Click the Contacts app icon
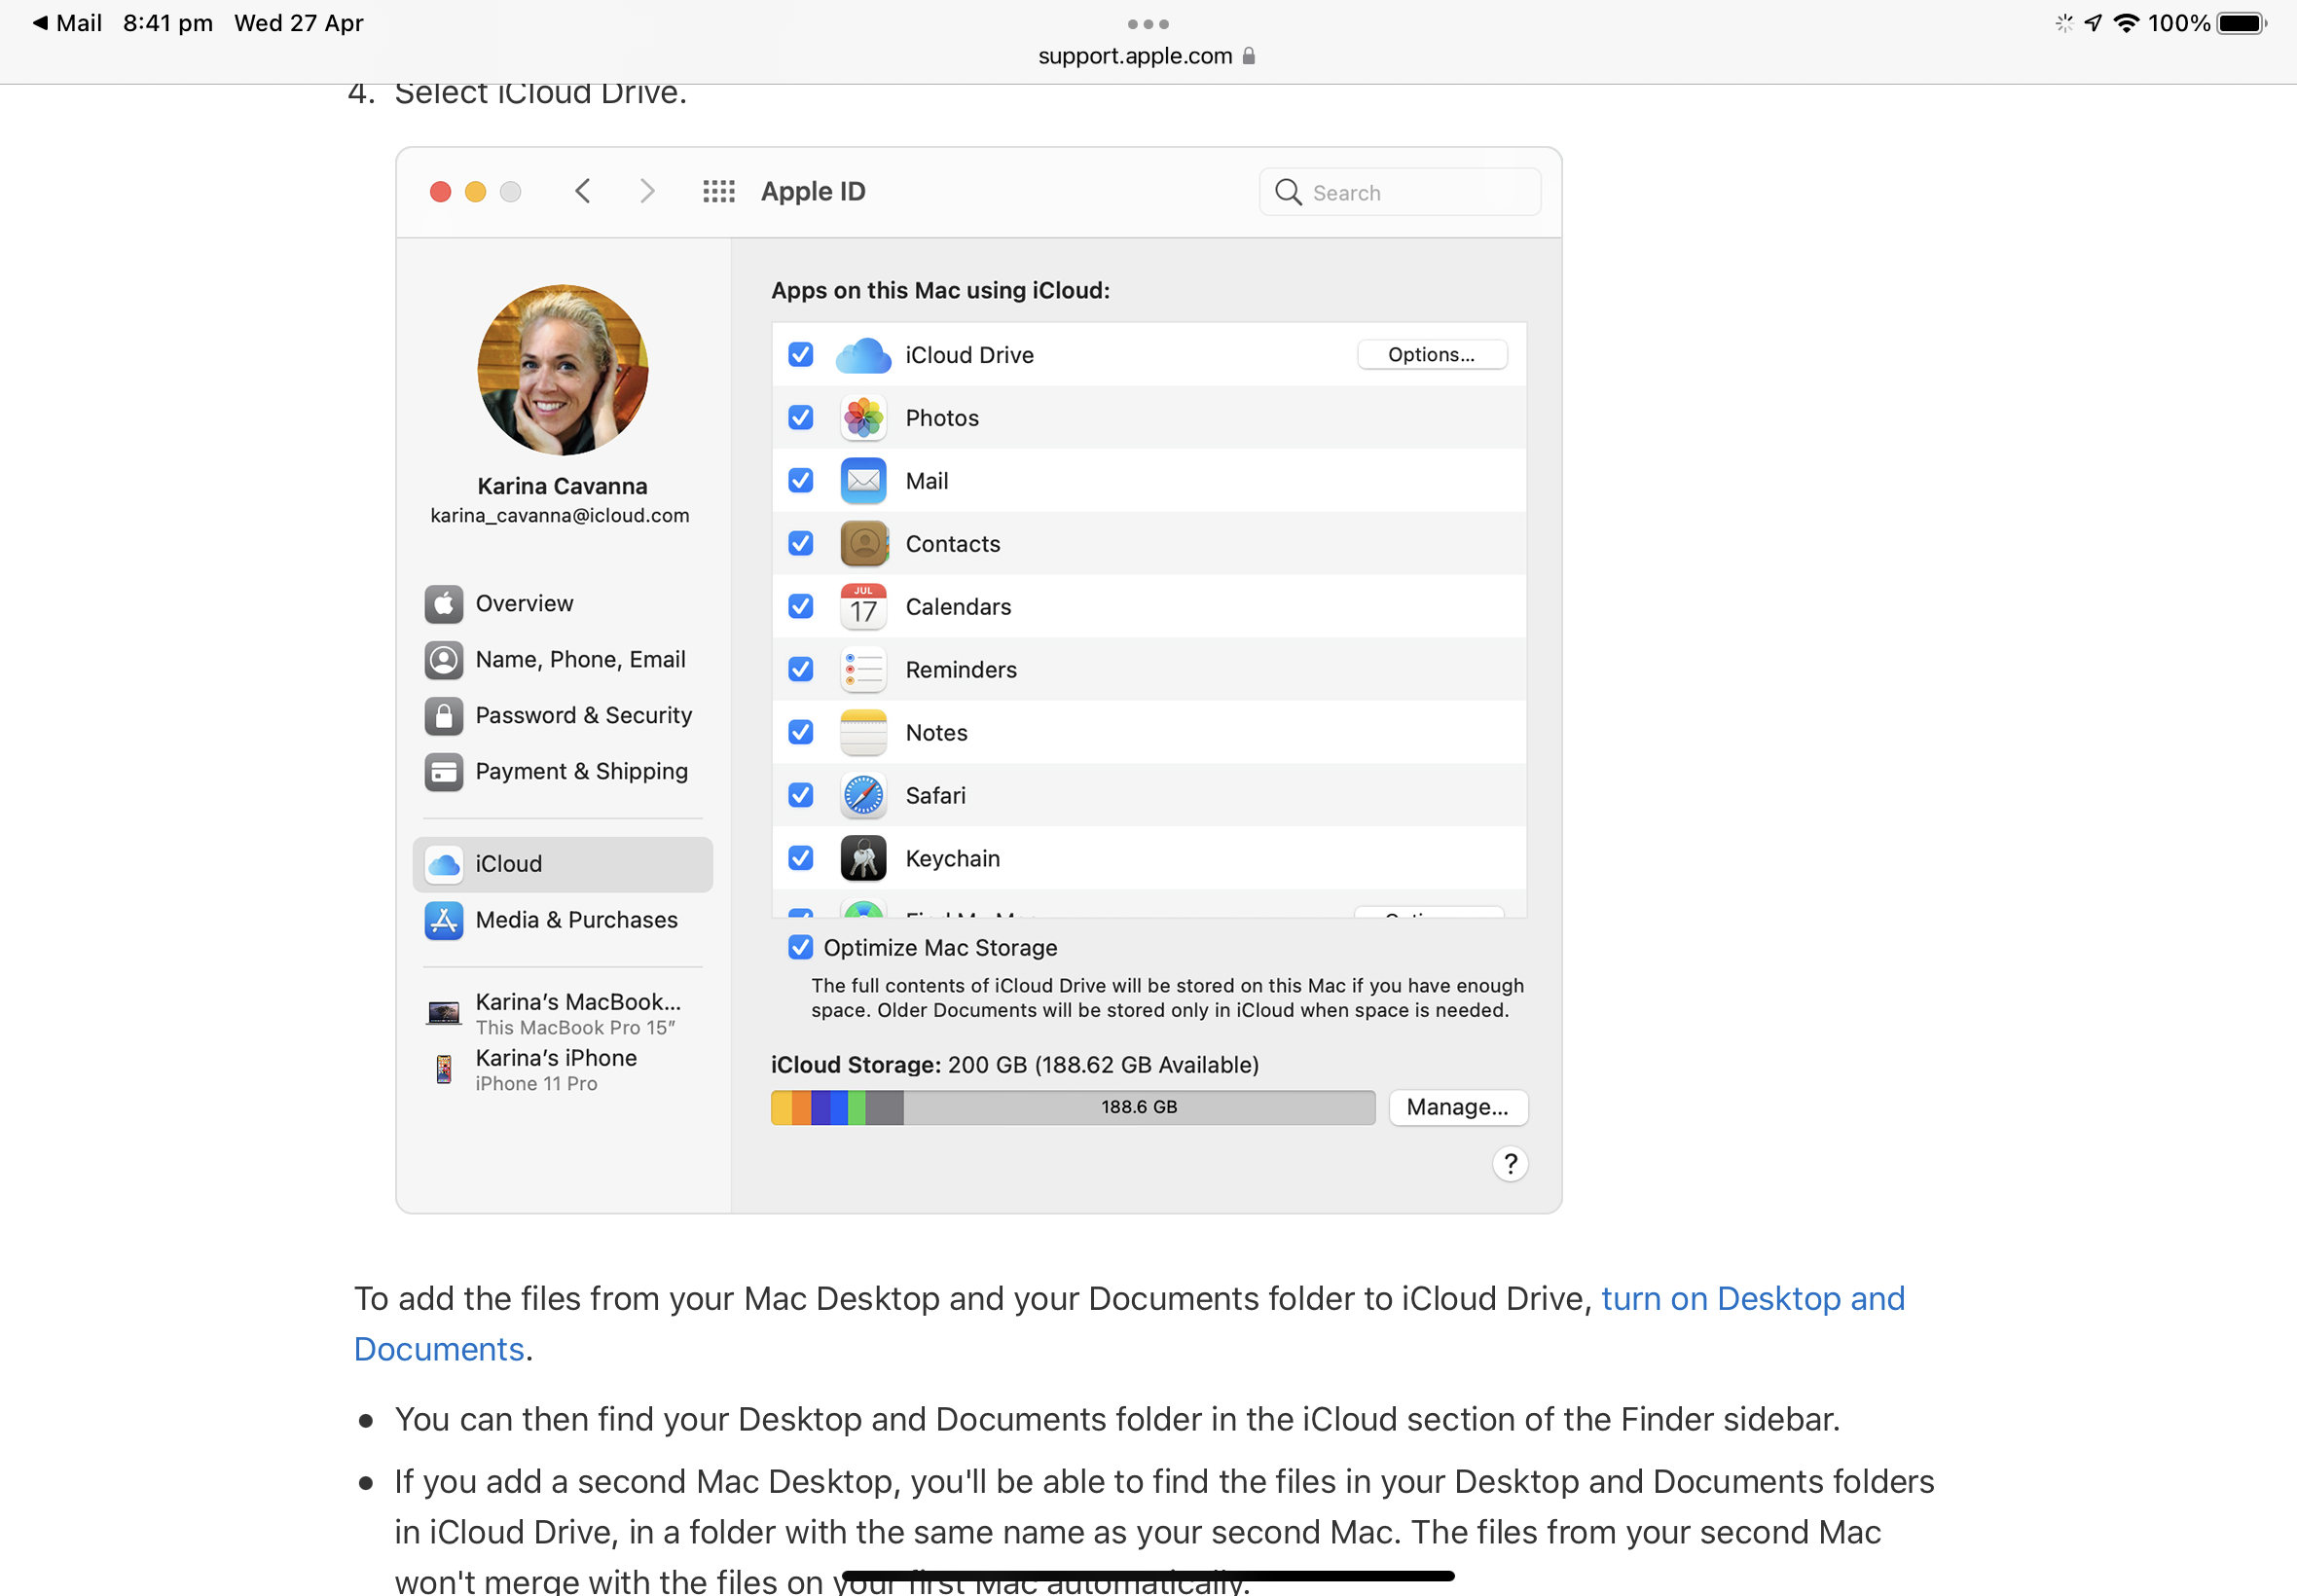Image resolution: width=2297 pixels, height=1596 pixels. [862, 544]
